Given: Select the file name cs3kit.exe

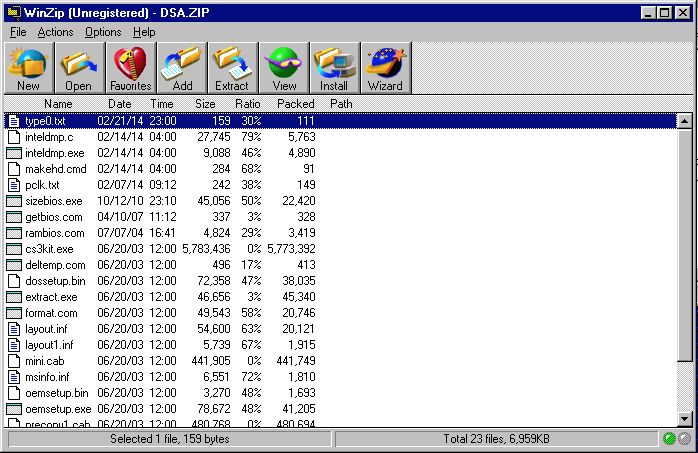Looking at the screenshot, I should pyautogui.click(x=49, y=249).
